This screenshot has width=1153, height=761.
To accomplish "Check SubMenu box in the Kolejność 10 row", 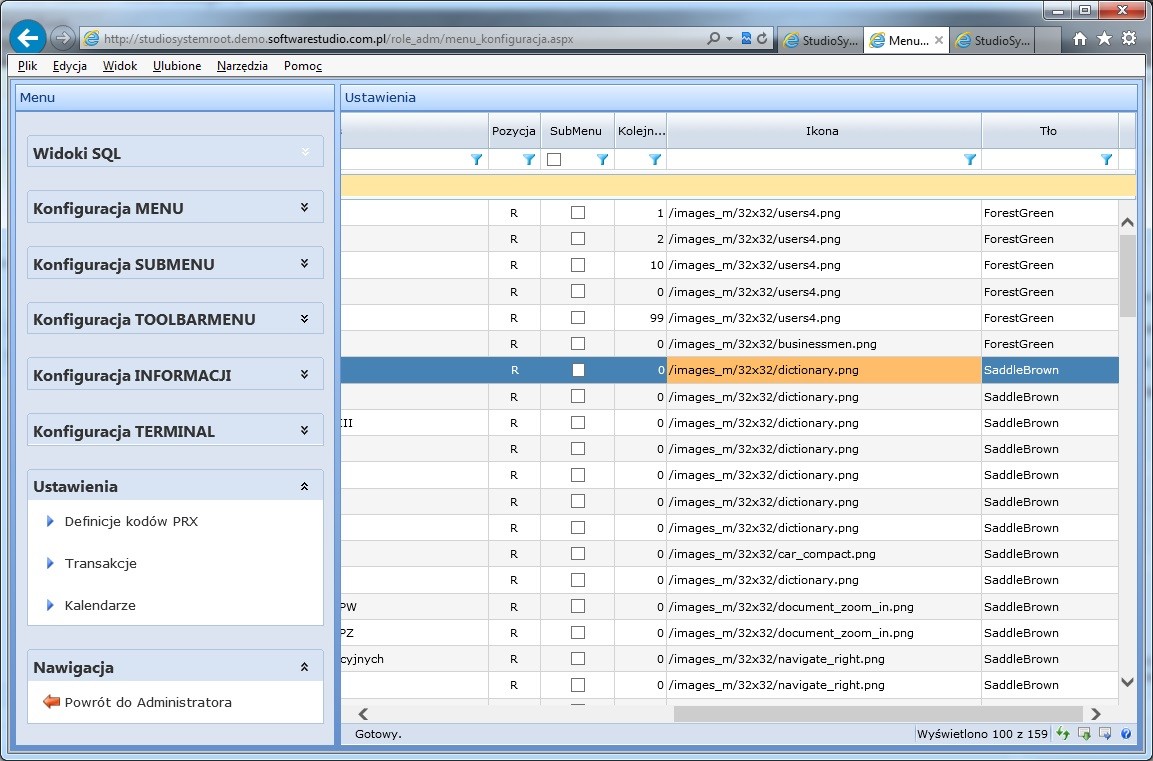I will (x=578, y=265).
